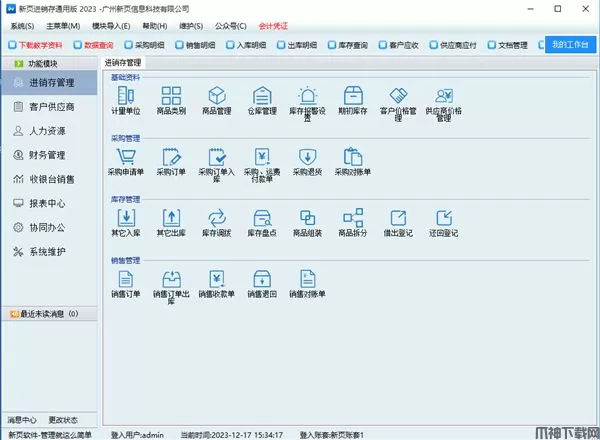
Task: Open the 还回登记 icon
Action: tap(444, 217)
